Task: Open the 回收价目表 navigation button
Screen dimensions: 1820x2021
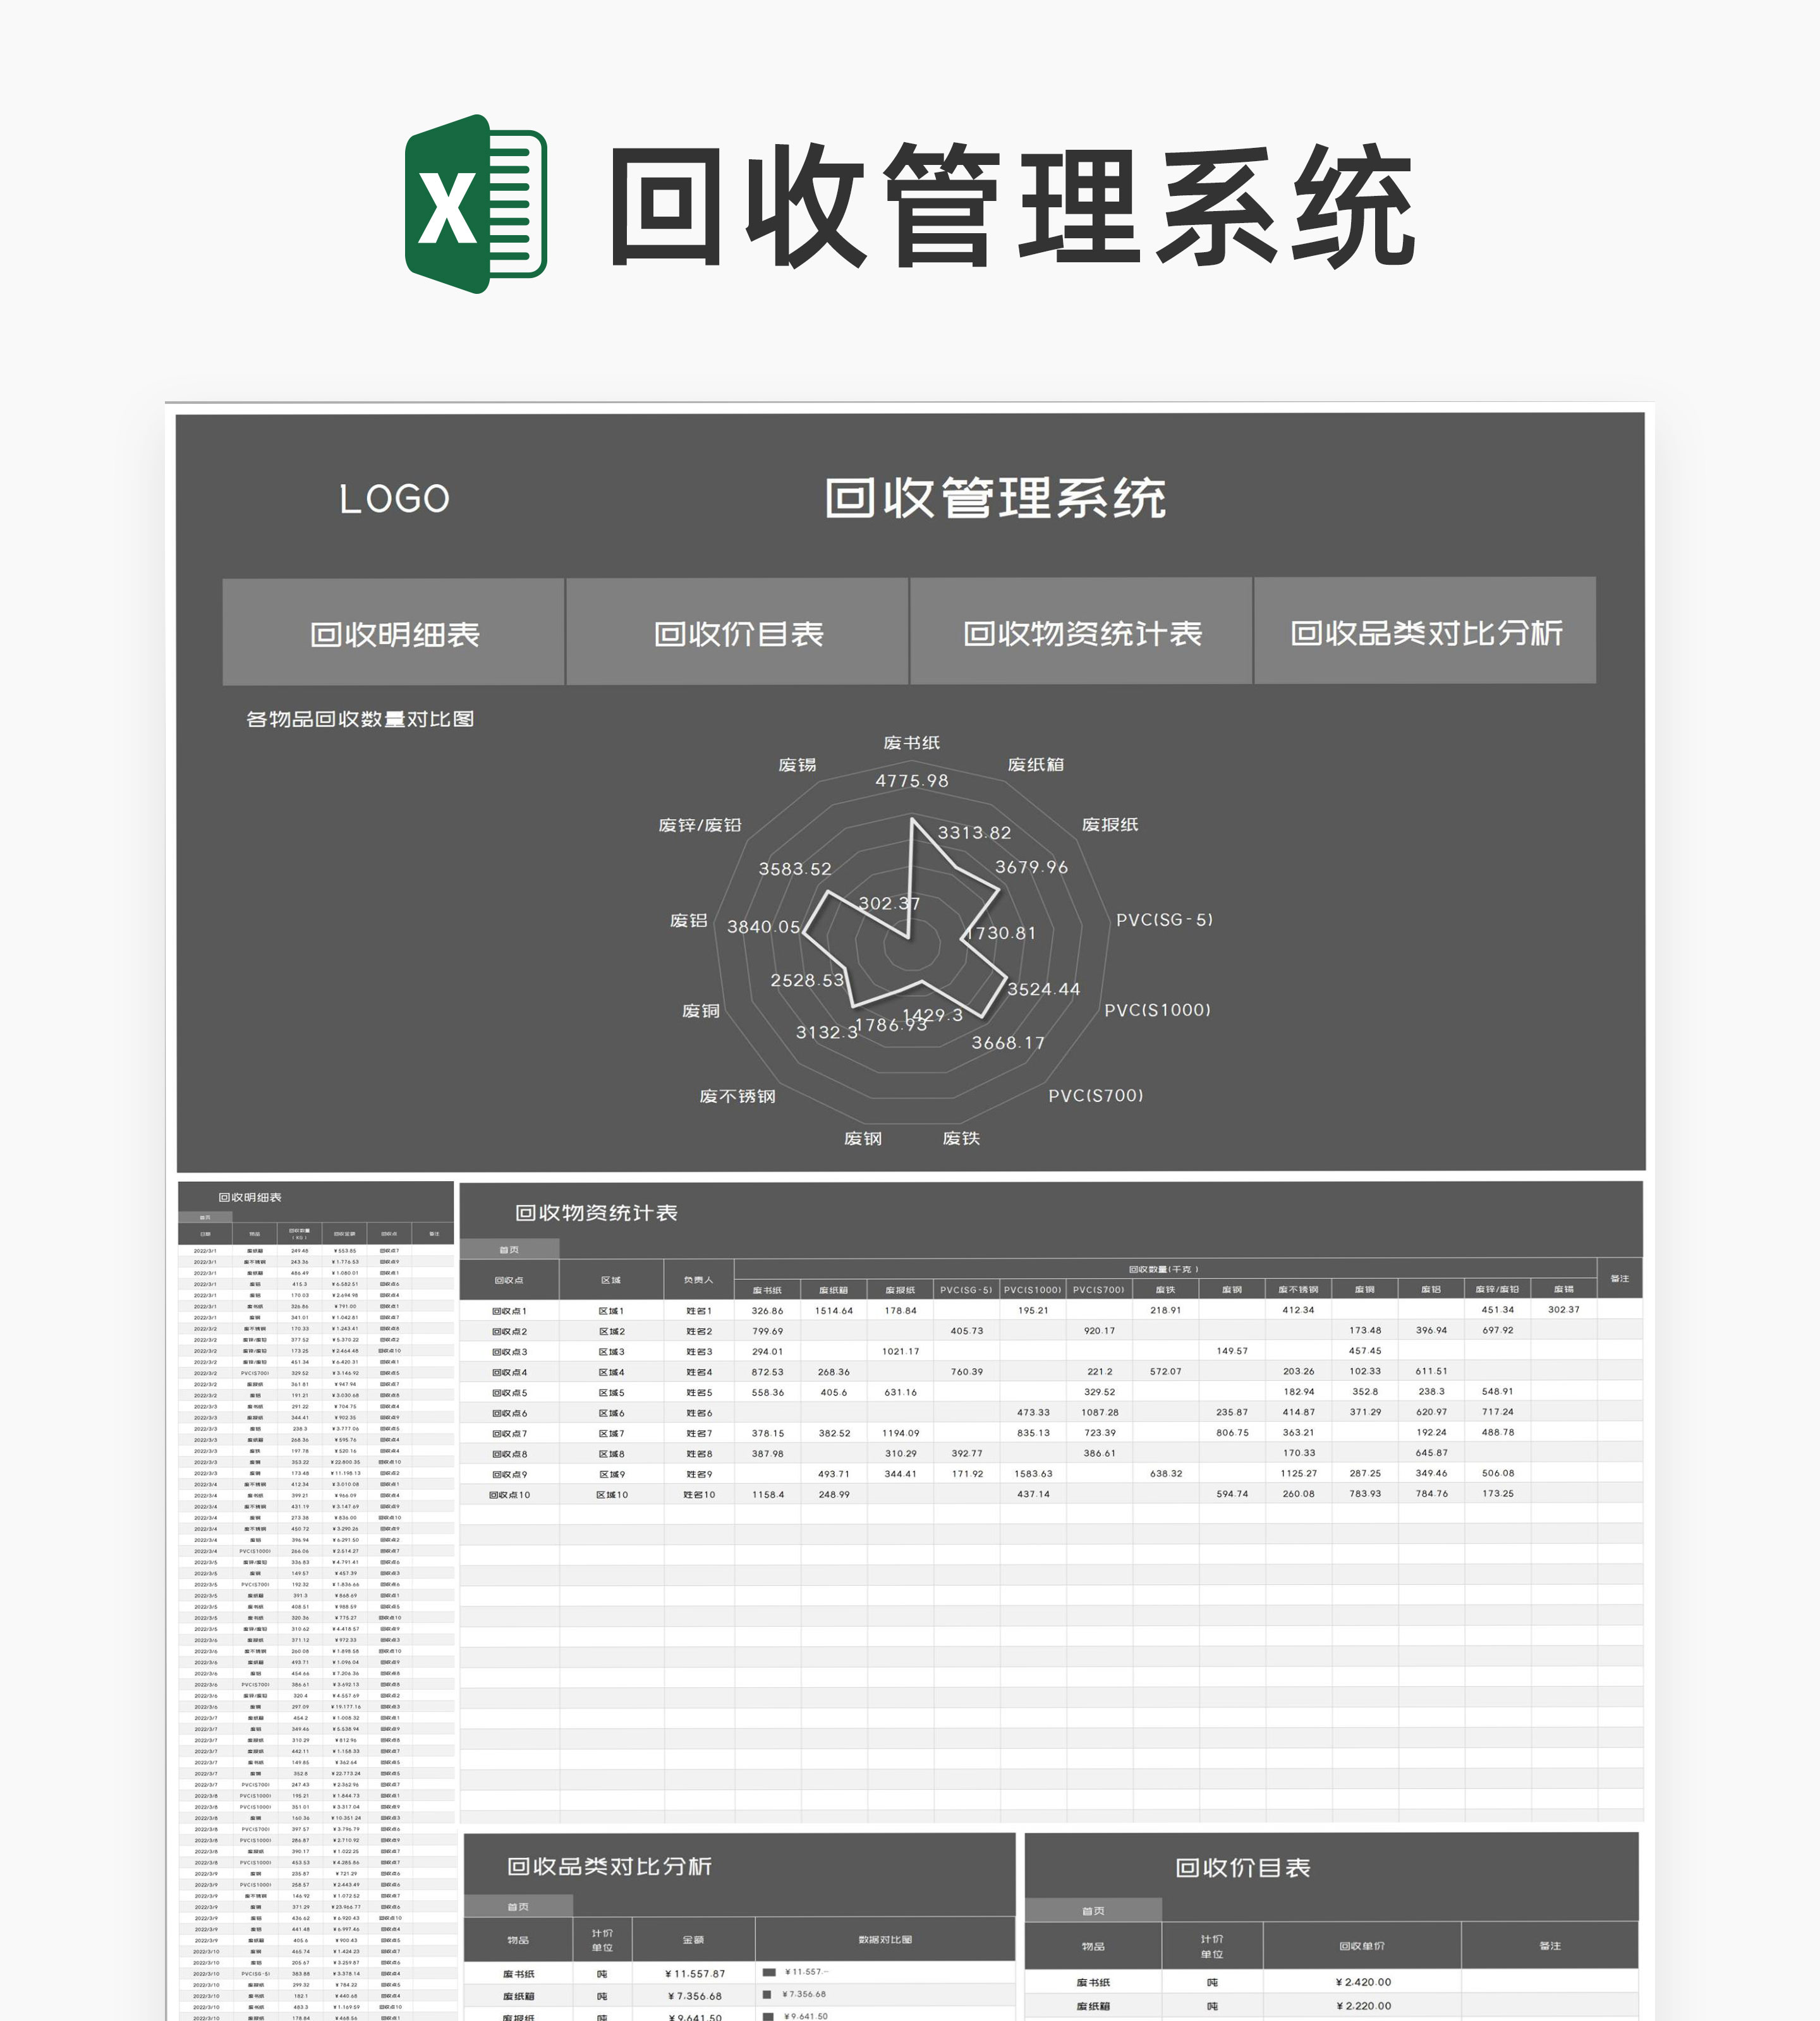Action: click(738, 633)
